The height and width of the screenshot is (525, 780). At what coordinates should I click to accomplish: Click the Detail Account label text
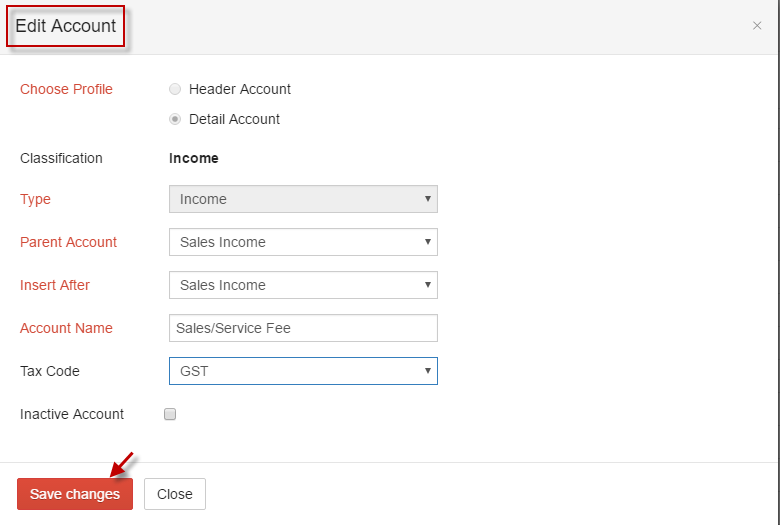(234, 119)
